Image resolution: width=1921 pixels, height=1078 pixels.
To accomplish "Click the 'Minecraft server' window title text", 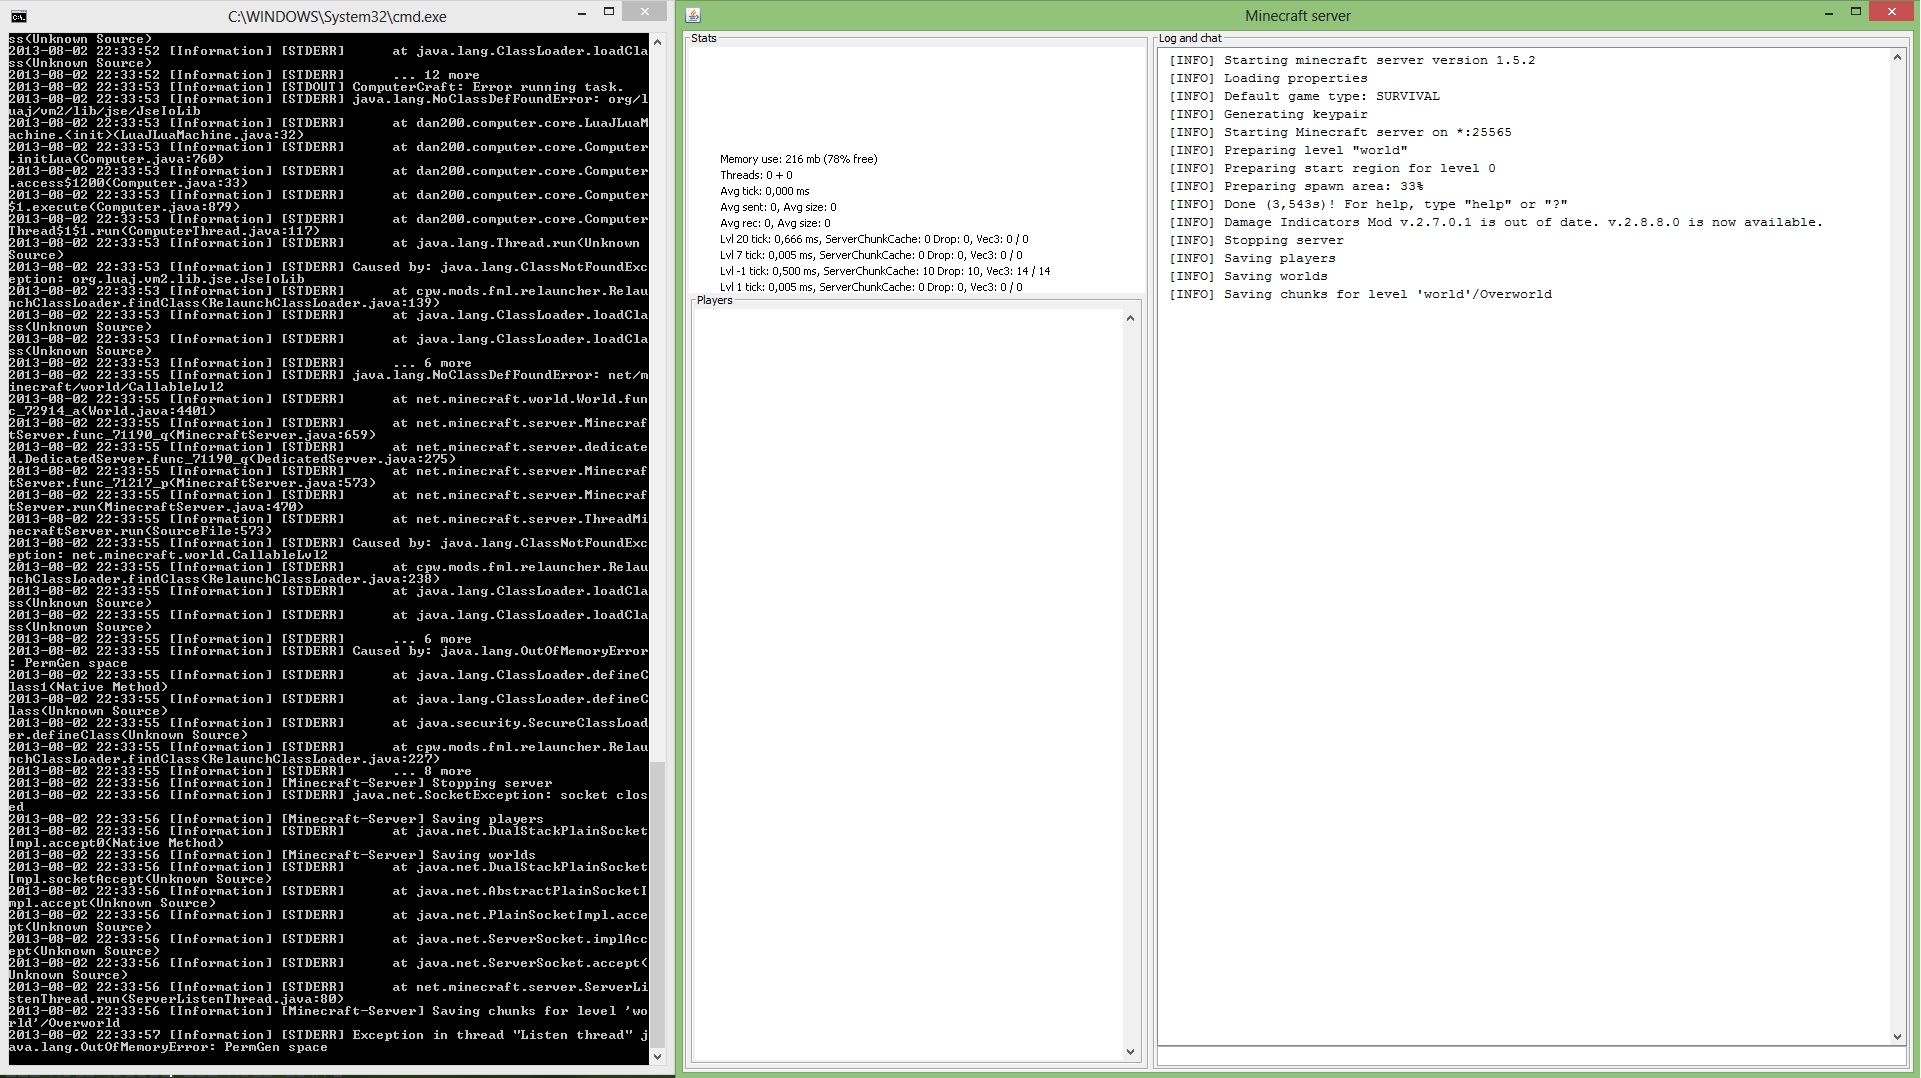I will pyautogui.click(x=1297, y=16).
